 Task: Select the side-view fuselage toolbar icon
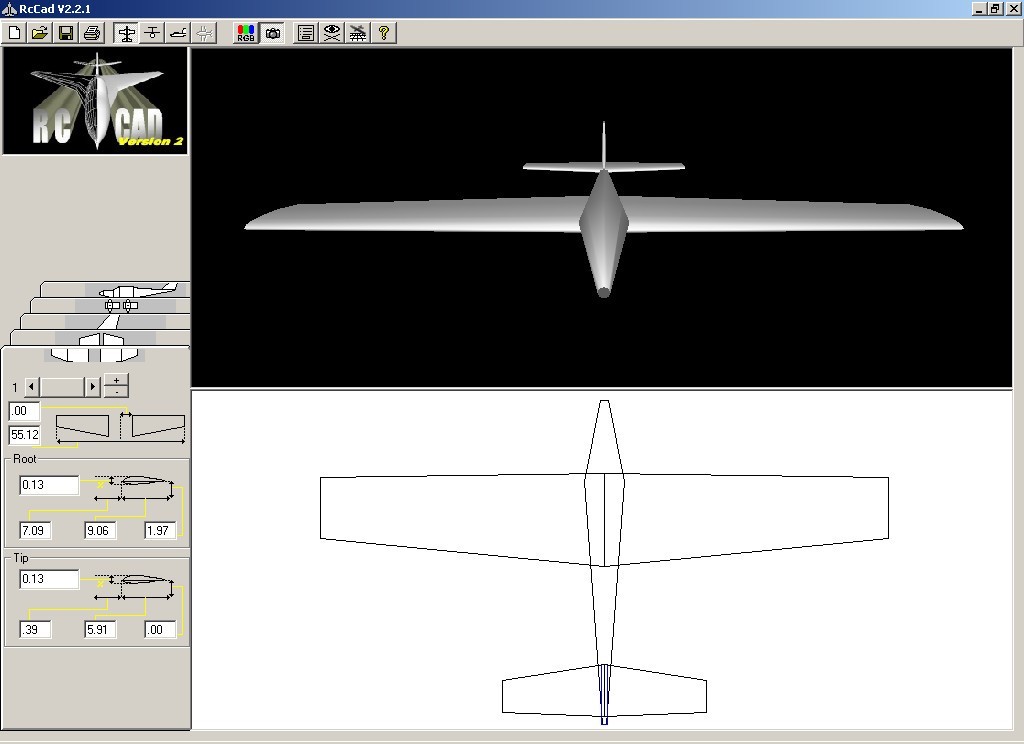[x=180, y=32]
